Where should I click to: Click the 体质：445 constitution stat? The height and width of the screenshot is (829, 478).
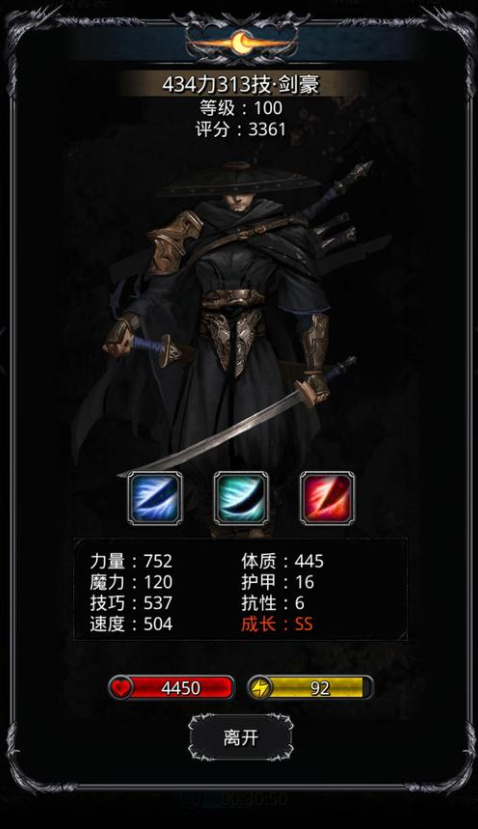[x=282, y=561]
